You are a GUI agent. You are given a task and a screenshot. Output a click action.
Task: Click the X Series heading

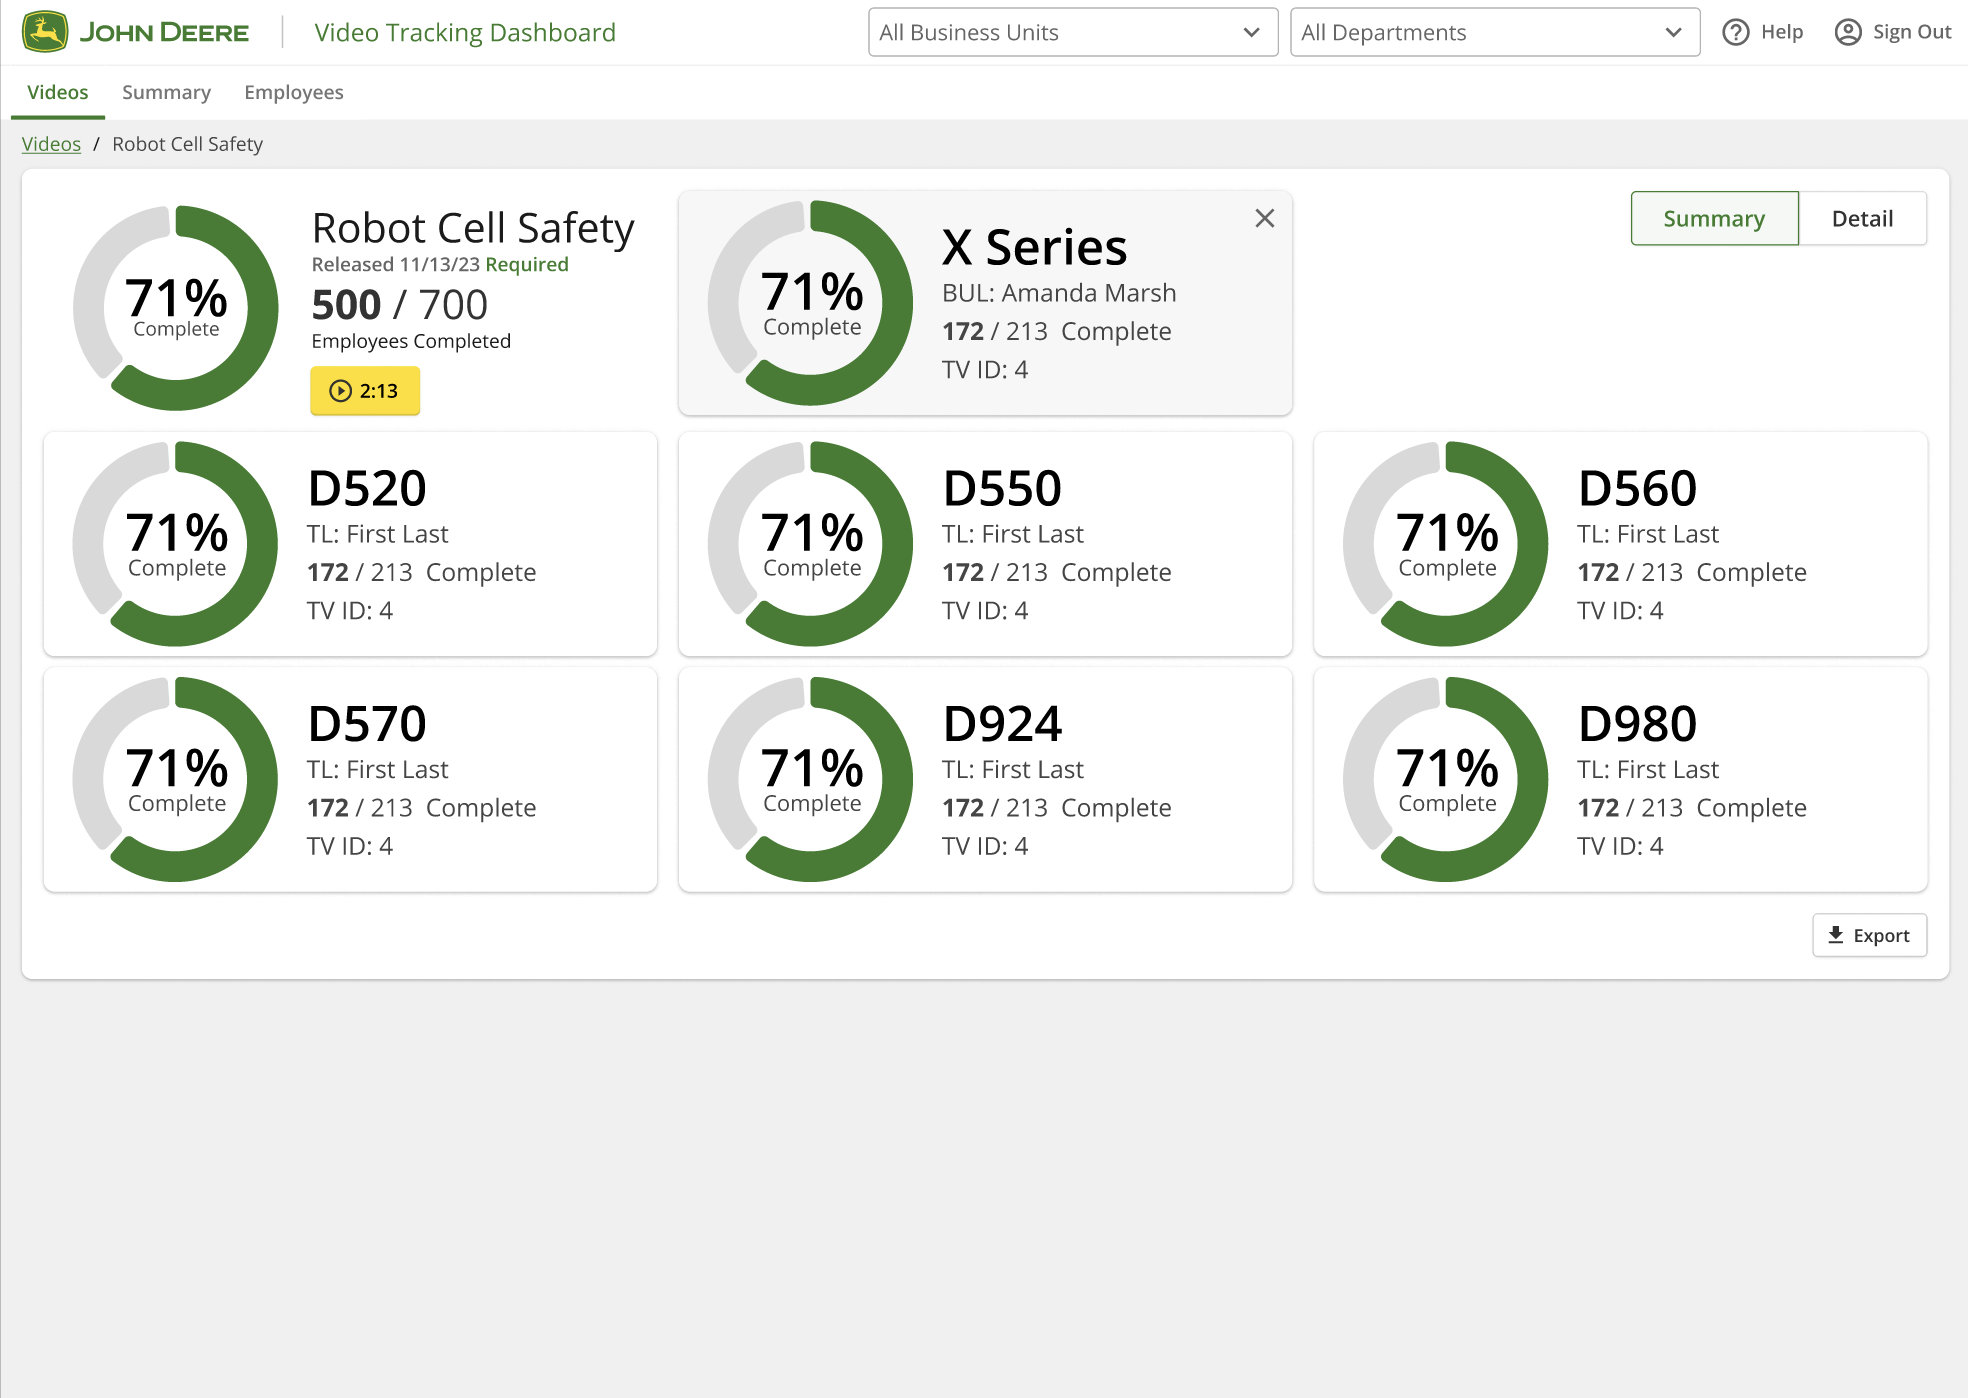(x=1035, y=247)
